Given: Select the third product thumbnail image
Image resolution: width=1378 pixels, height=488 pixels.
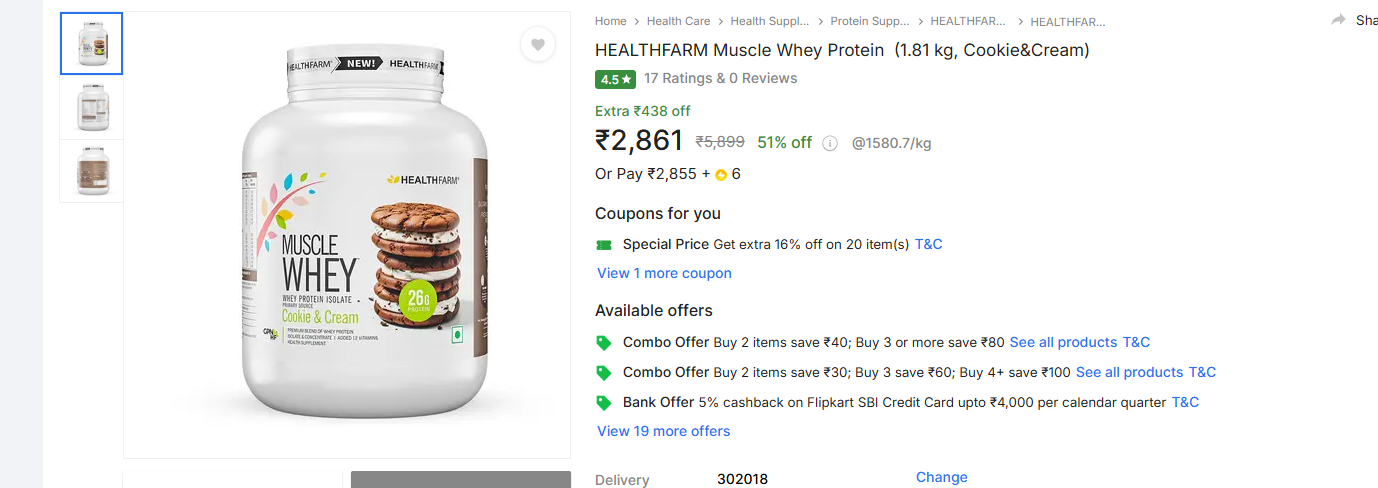Looking at the screenshot, I should (x=91, y=171).
